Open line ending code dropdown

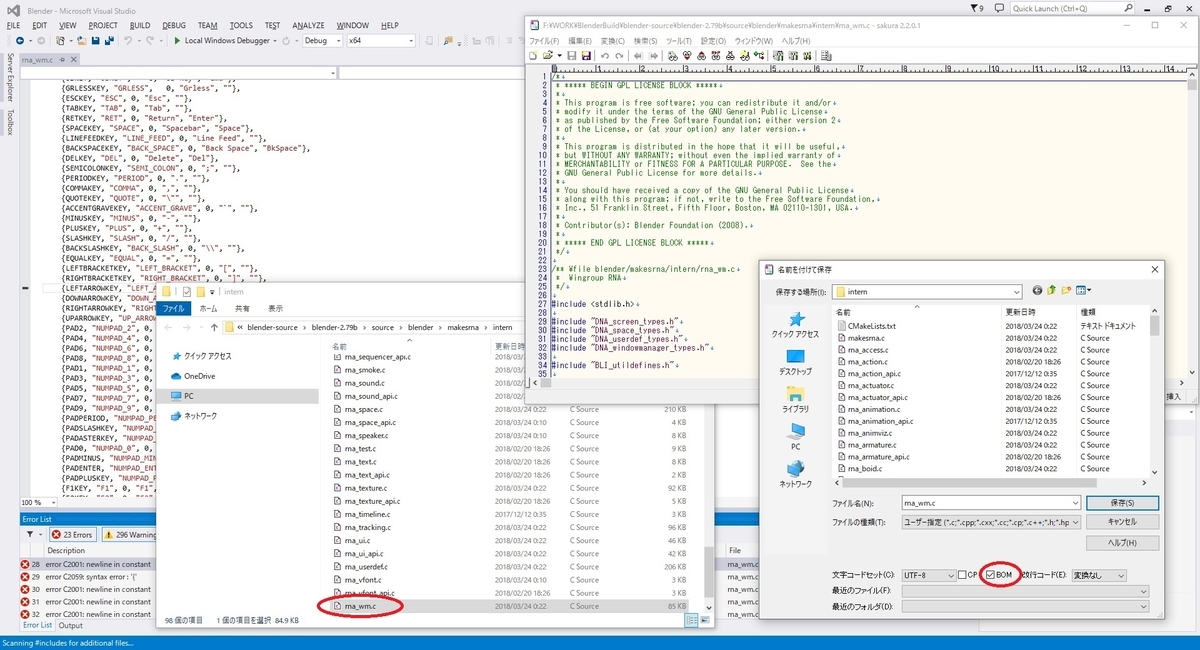point(1120,576)
